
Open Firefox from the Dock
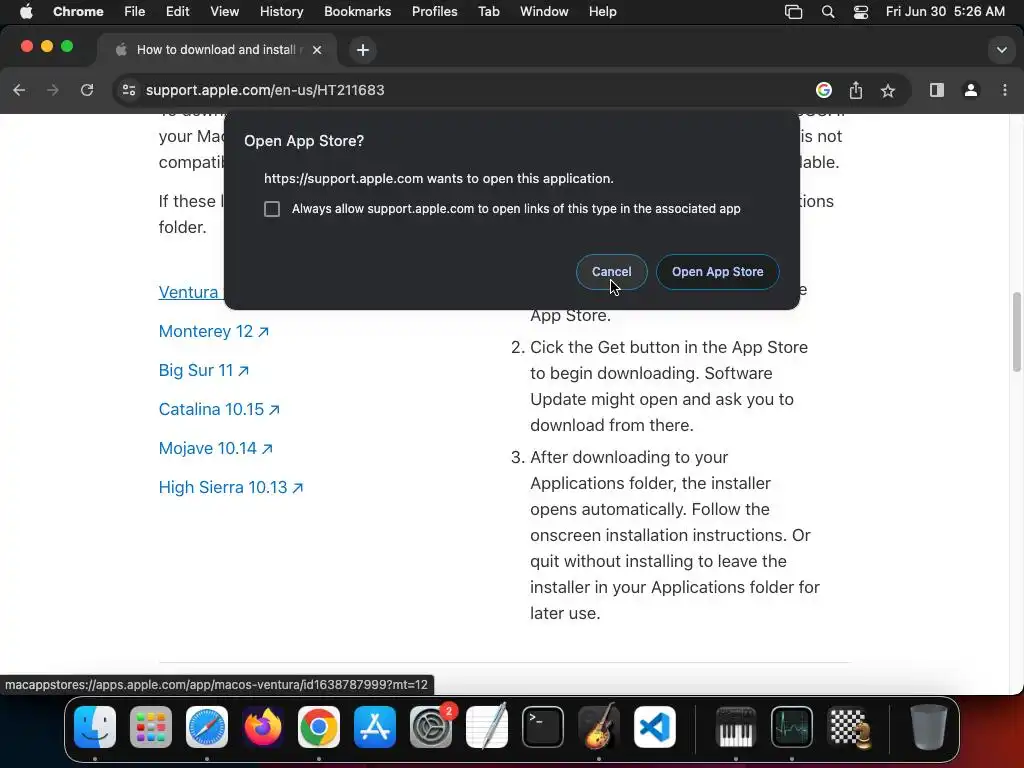[263, 727]
